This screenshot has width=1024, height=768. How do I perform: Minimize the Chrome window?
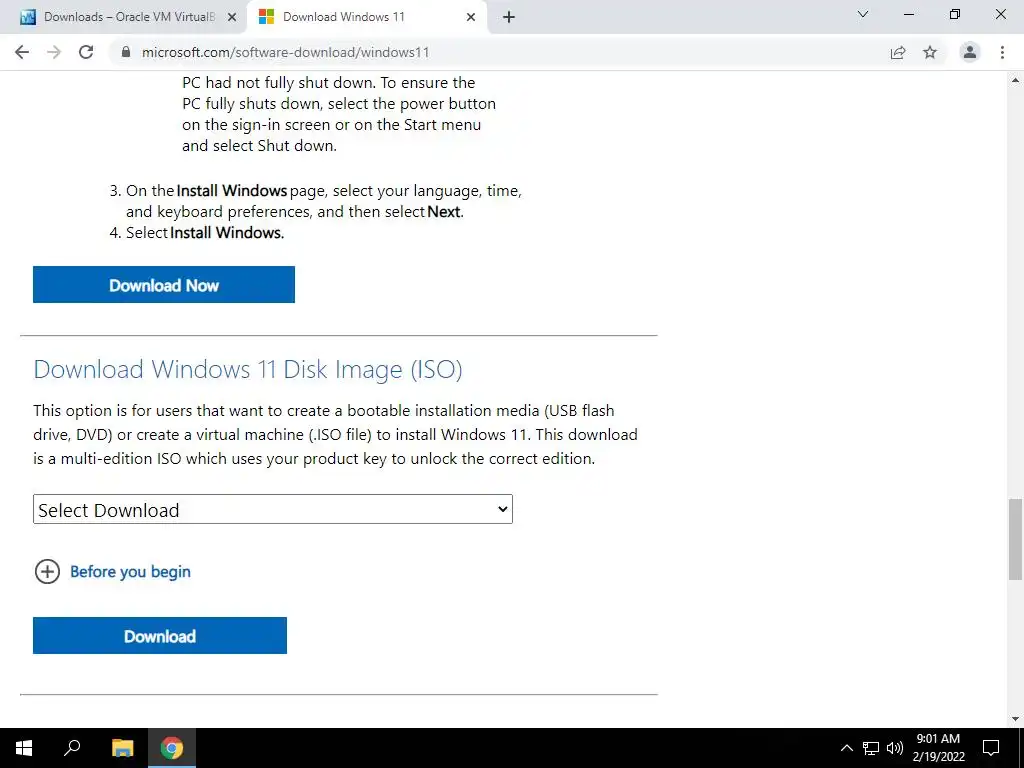pyautogui.click(x=908, y=14)
